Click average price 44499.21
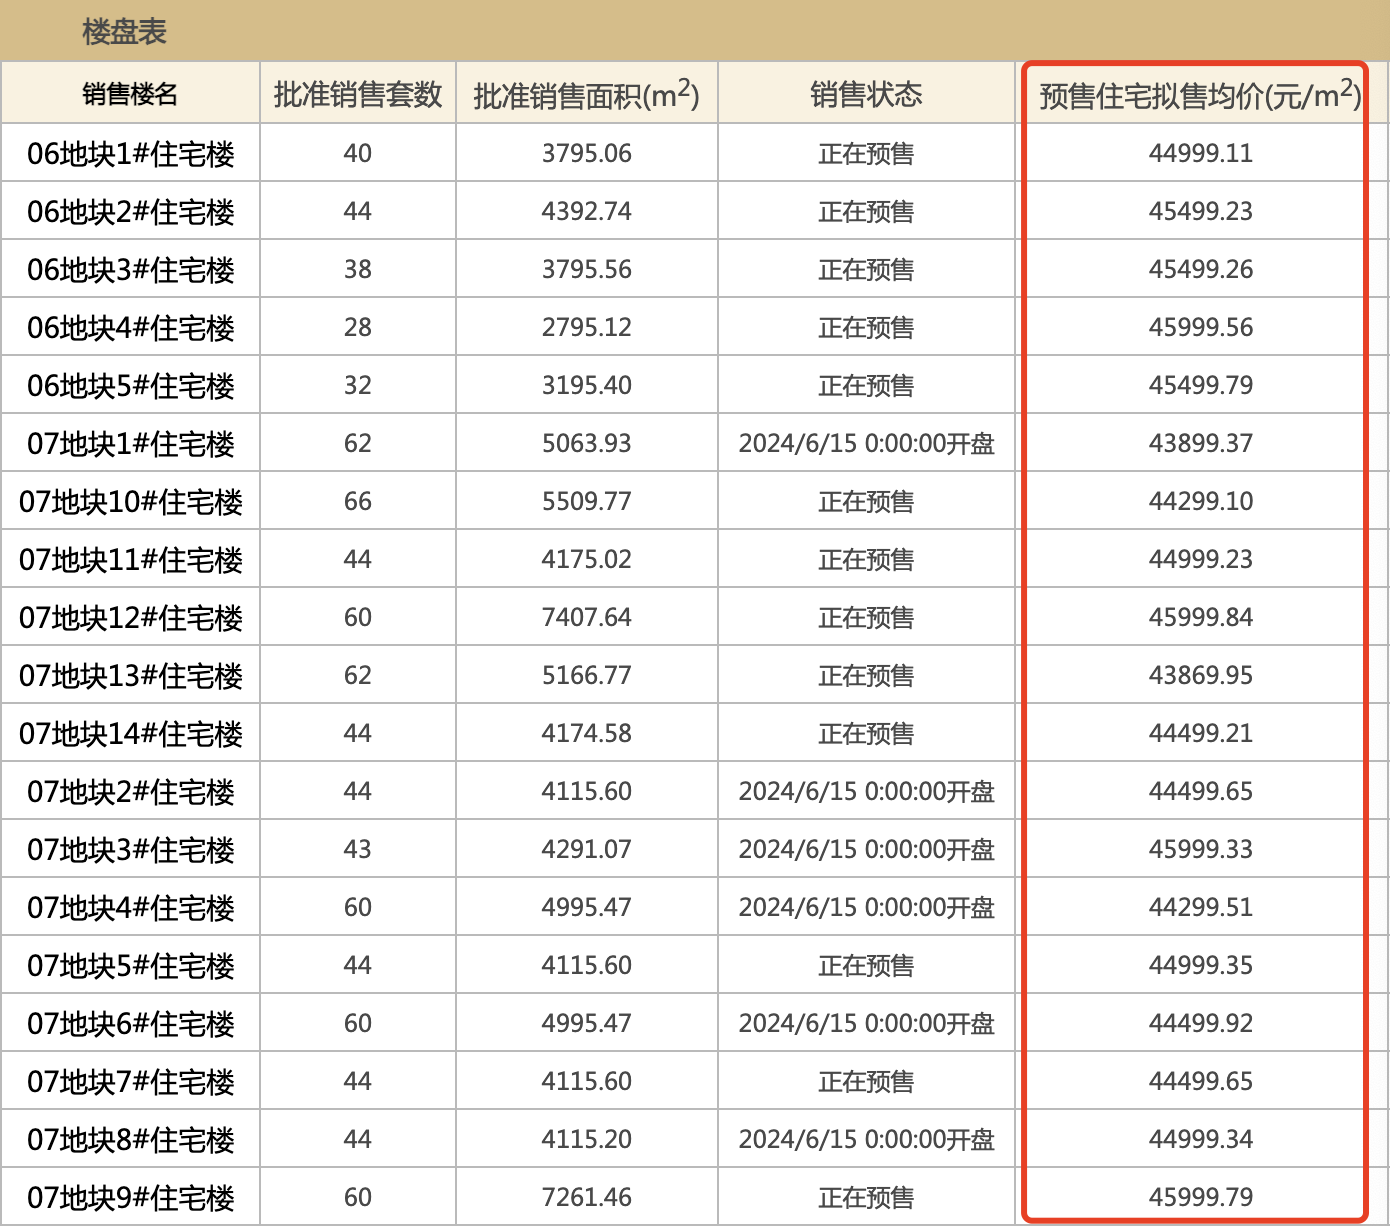 click(x=1200, y=733)
